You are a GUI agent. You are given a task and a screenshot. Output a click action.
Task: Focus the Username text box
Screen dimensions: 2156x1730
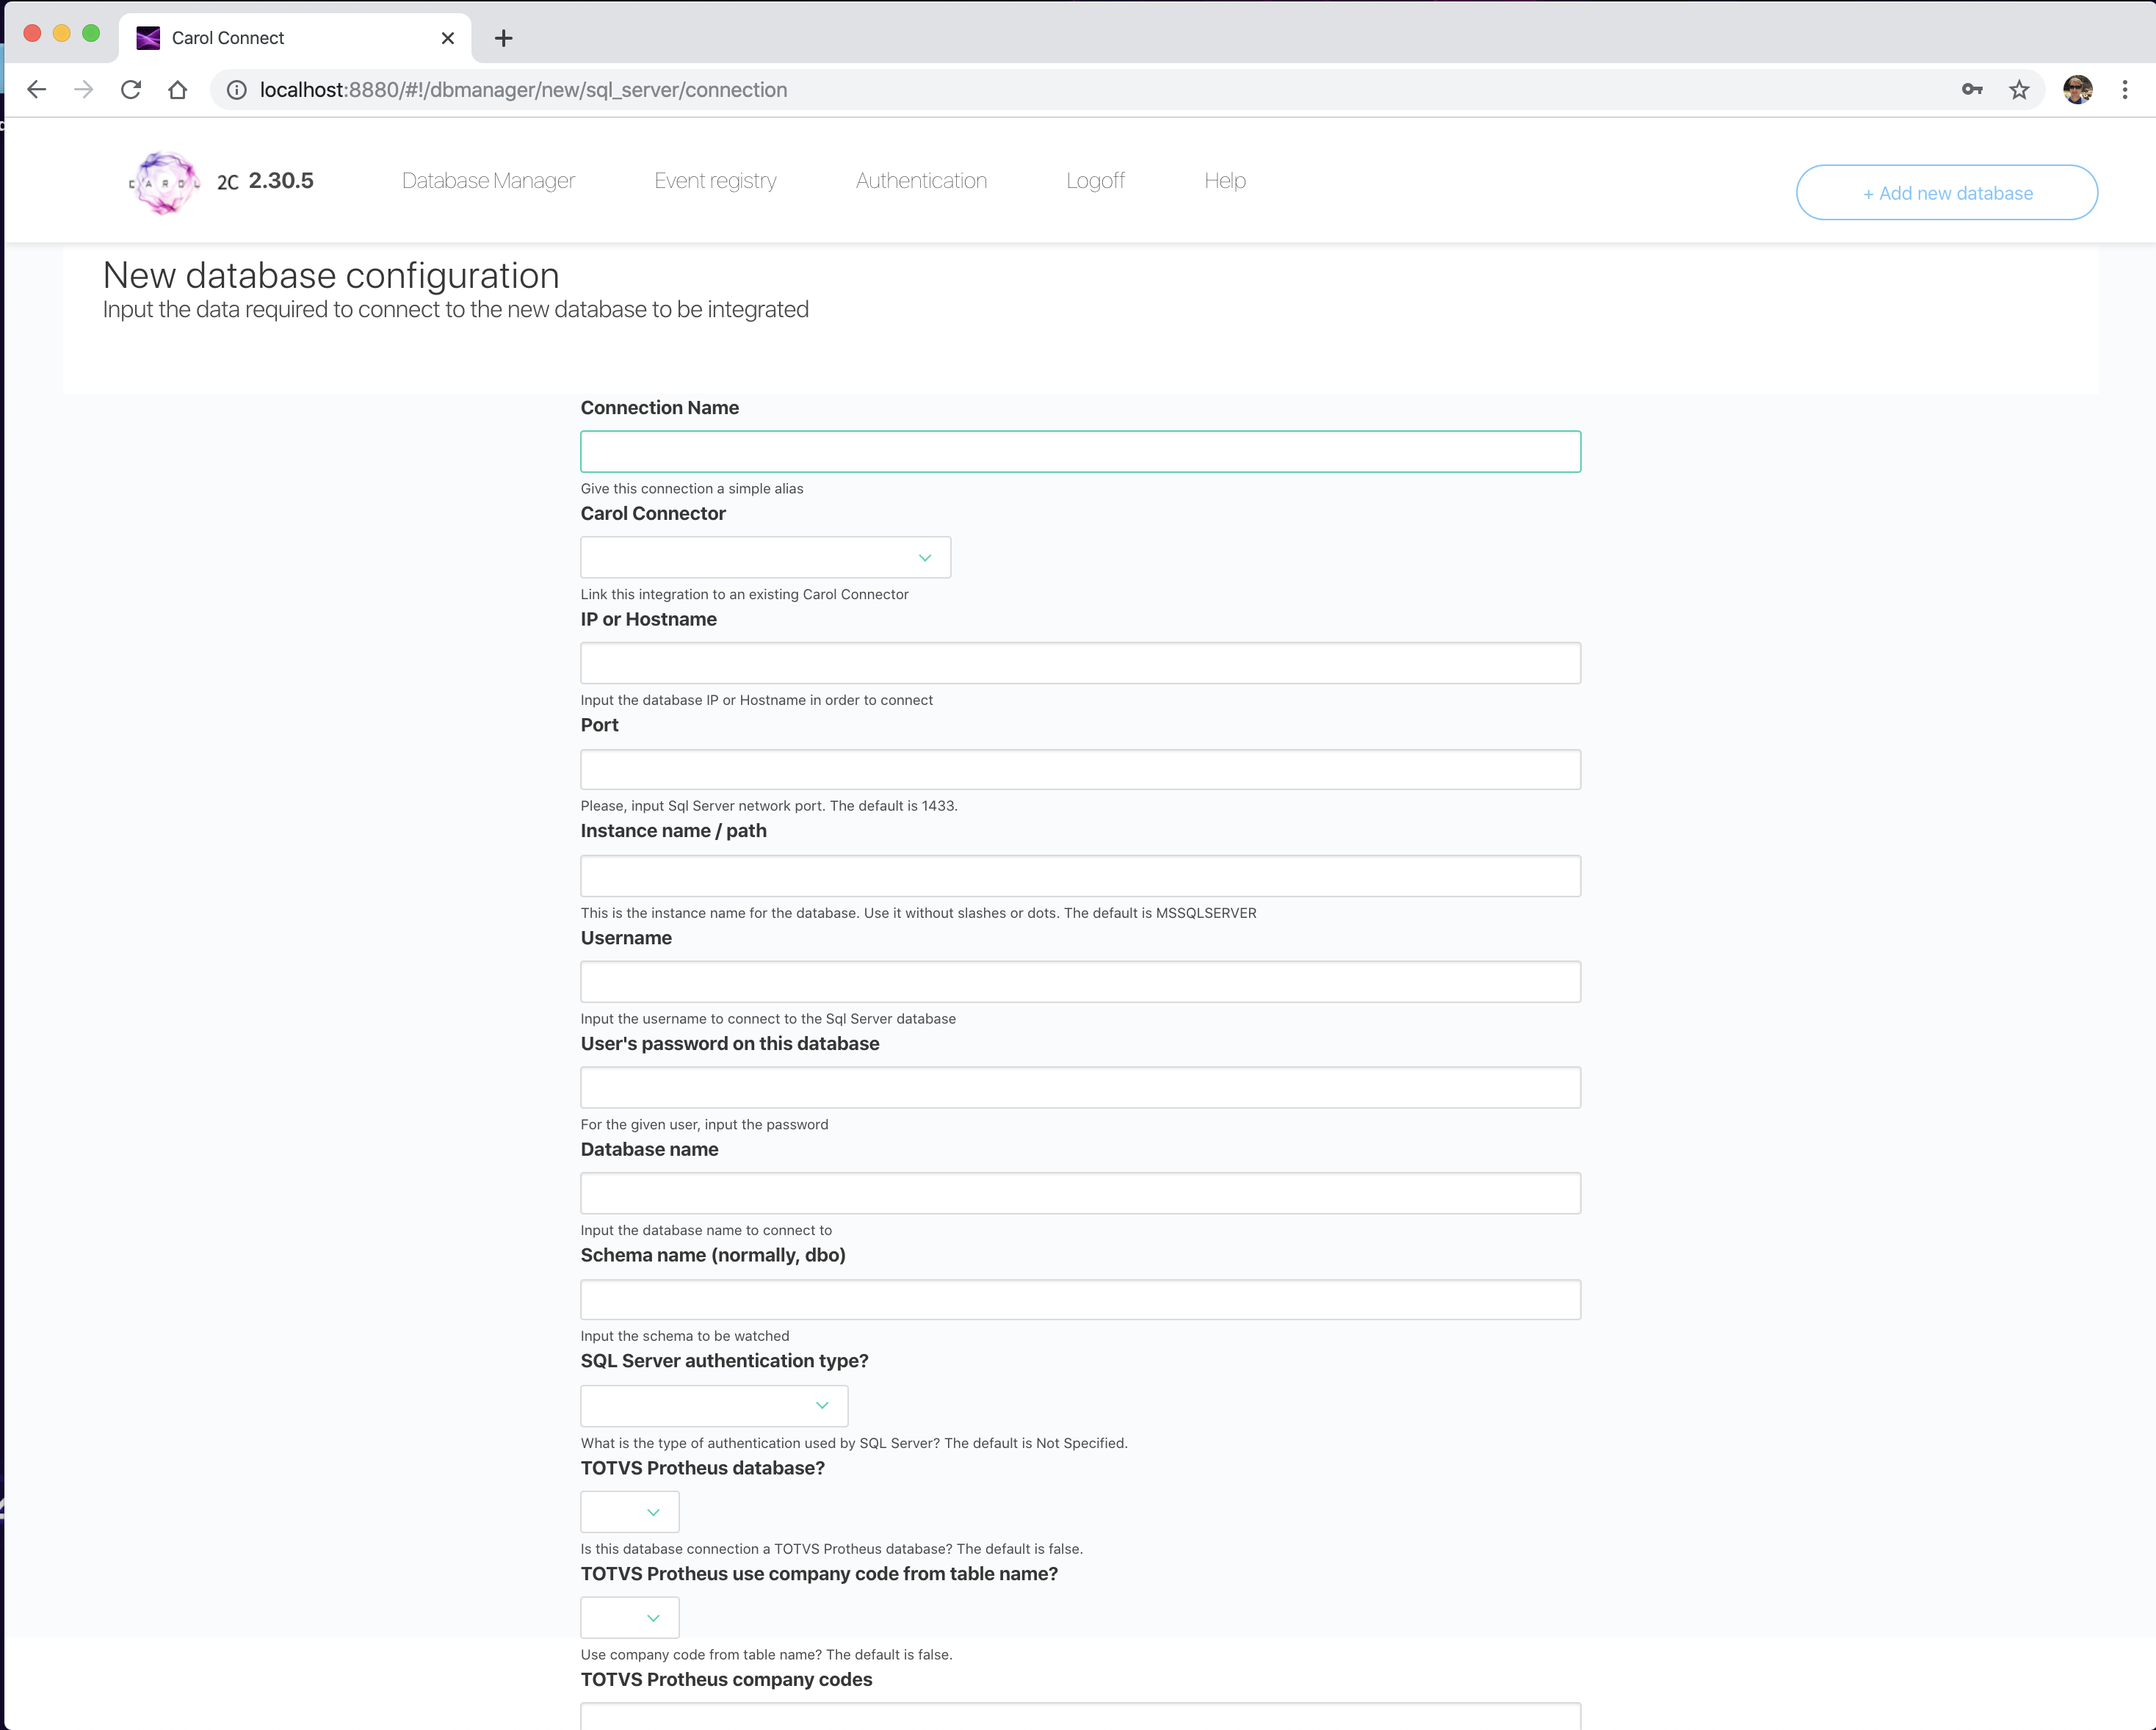coord(1081,982)
